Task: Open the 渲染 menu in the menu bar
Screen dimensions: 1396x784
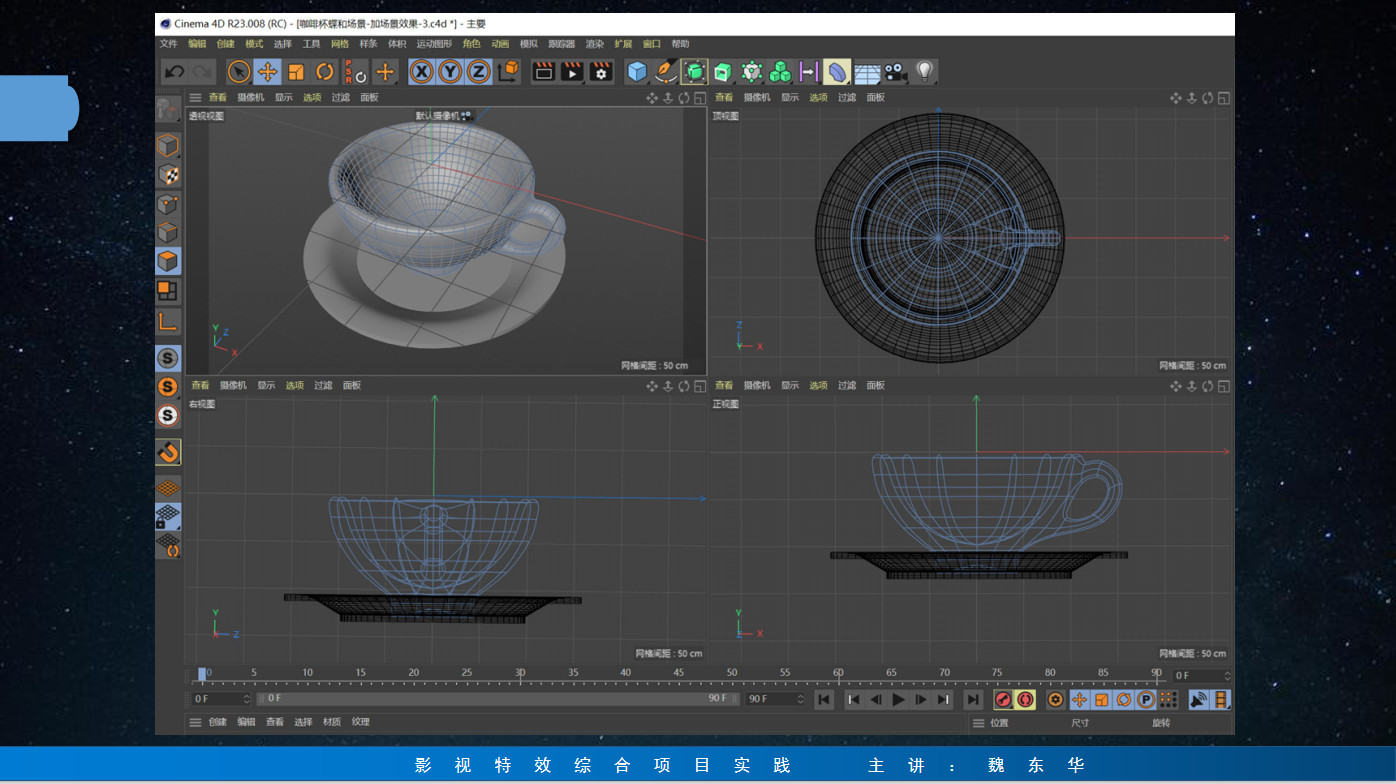Action: pos(595,44)
